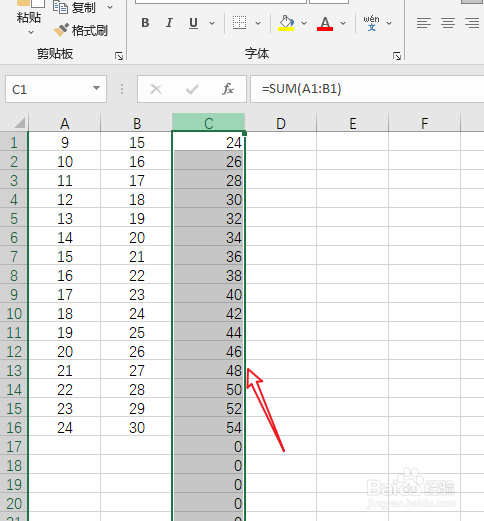Open the underline style dropdown arrow
484x521 pixels.
coord(212,23)
